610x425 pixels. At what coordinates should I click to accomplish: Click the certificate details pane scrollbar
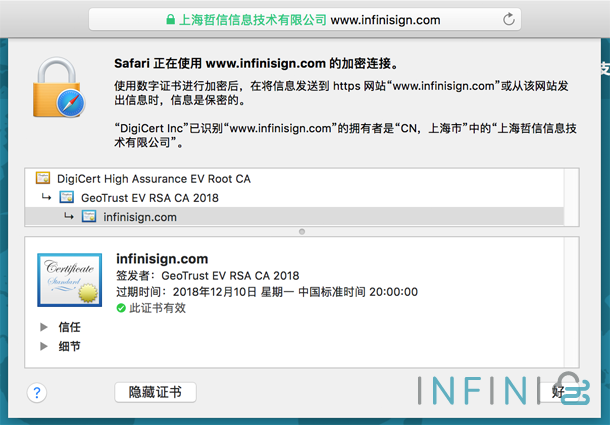pos(571,302)
